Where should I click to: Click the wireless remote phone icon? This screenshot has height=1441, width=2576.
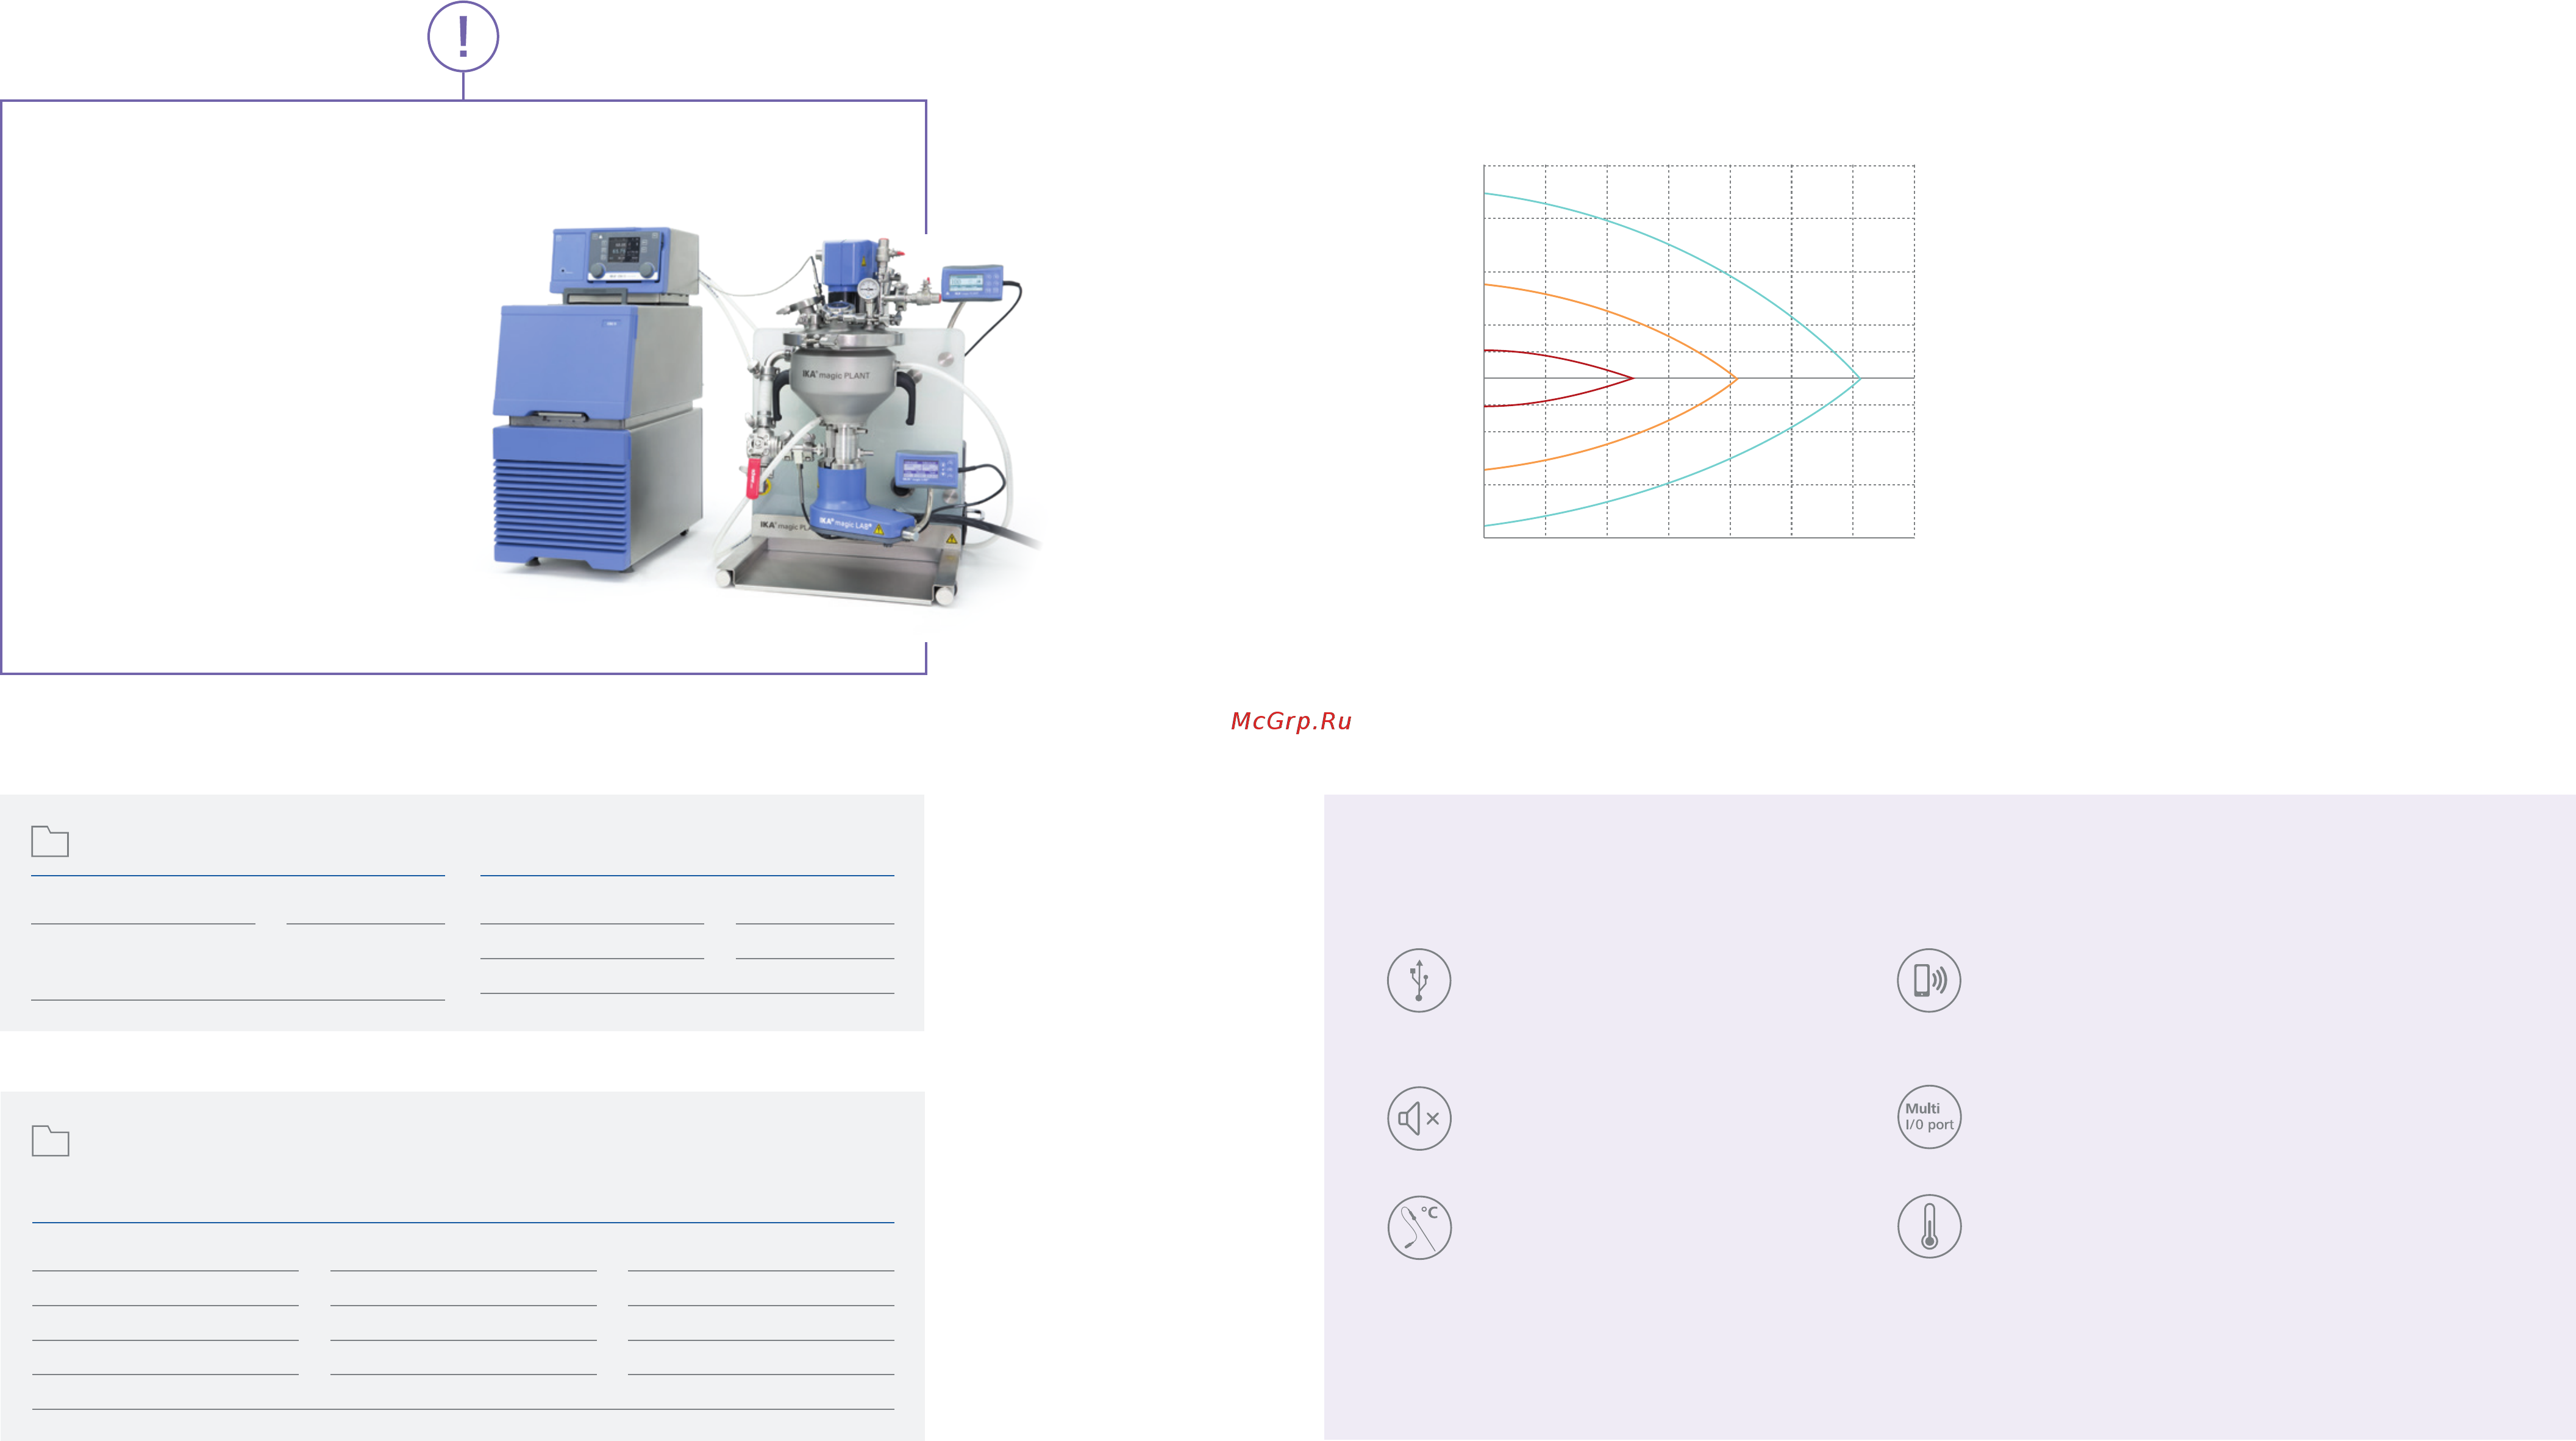[1928, 980]
